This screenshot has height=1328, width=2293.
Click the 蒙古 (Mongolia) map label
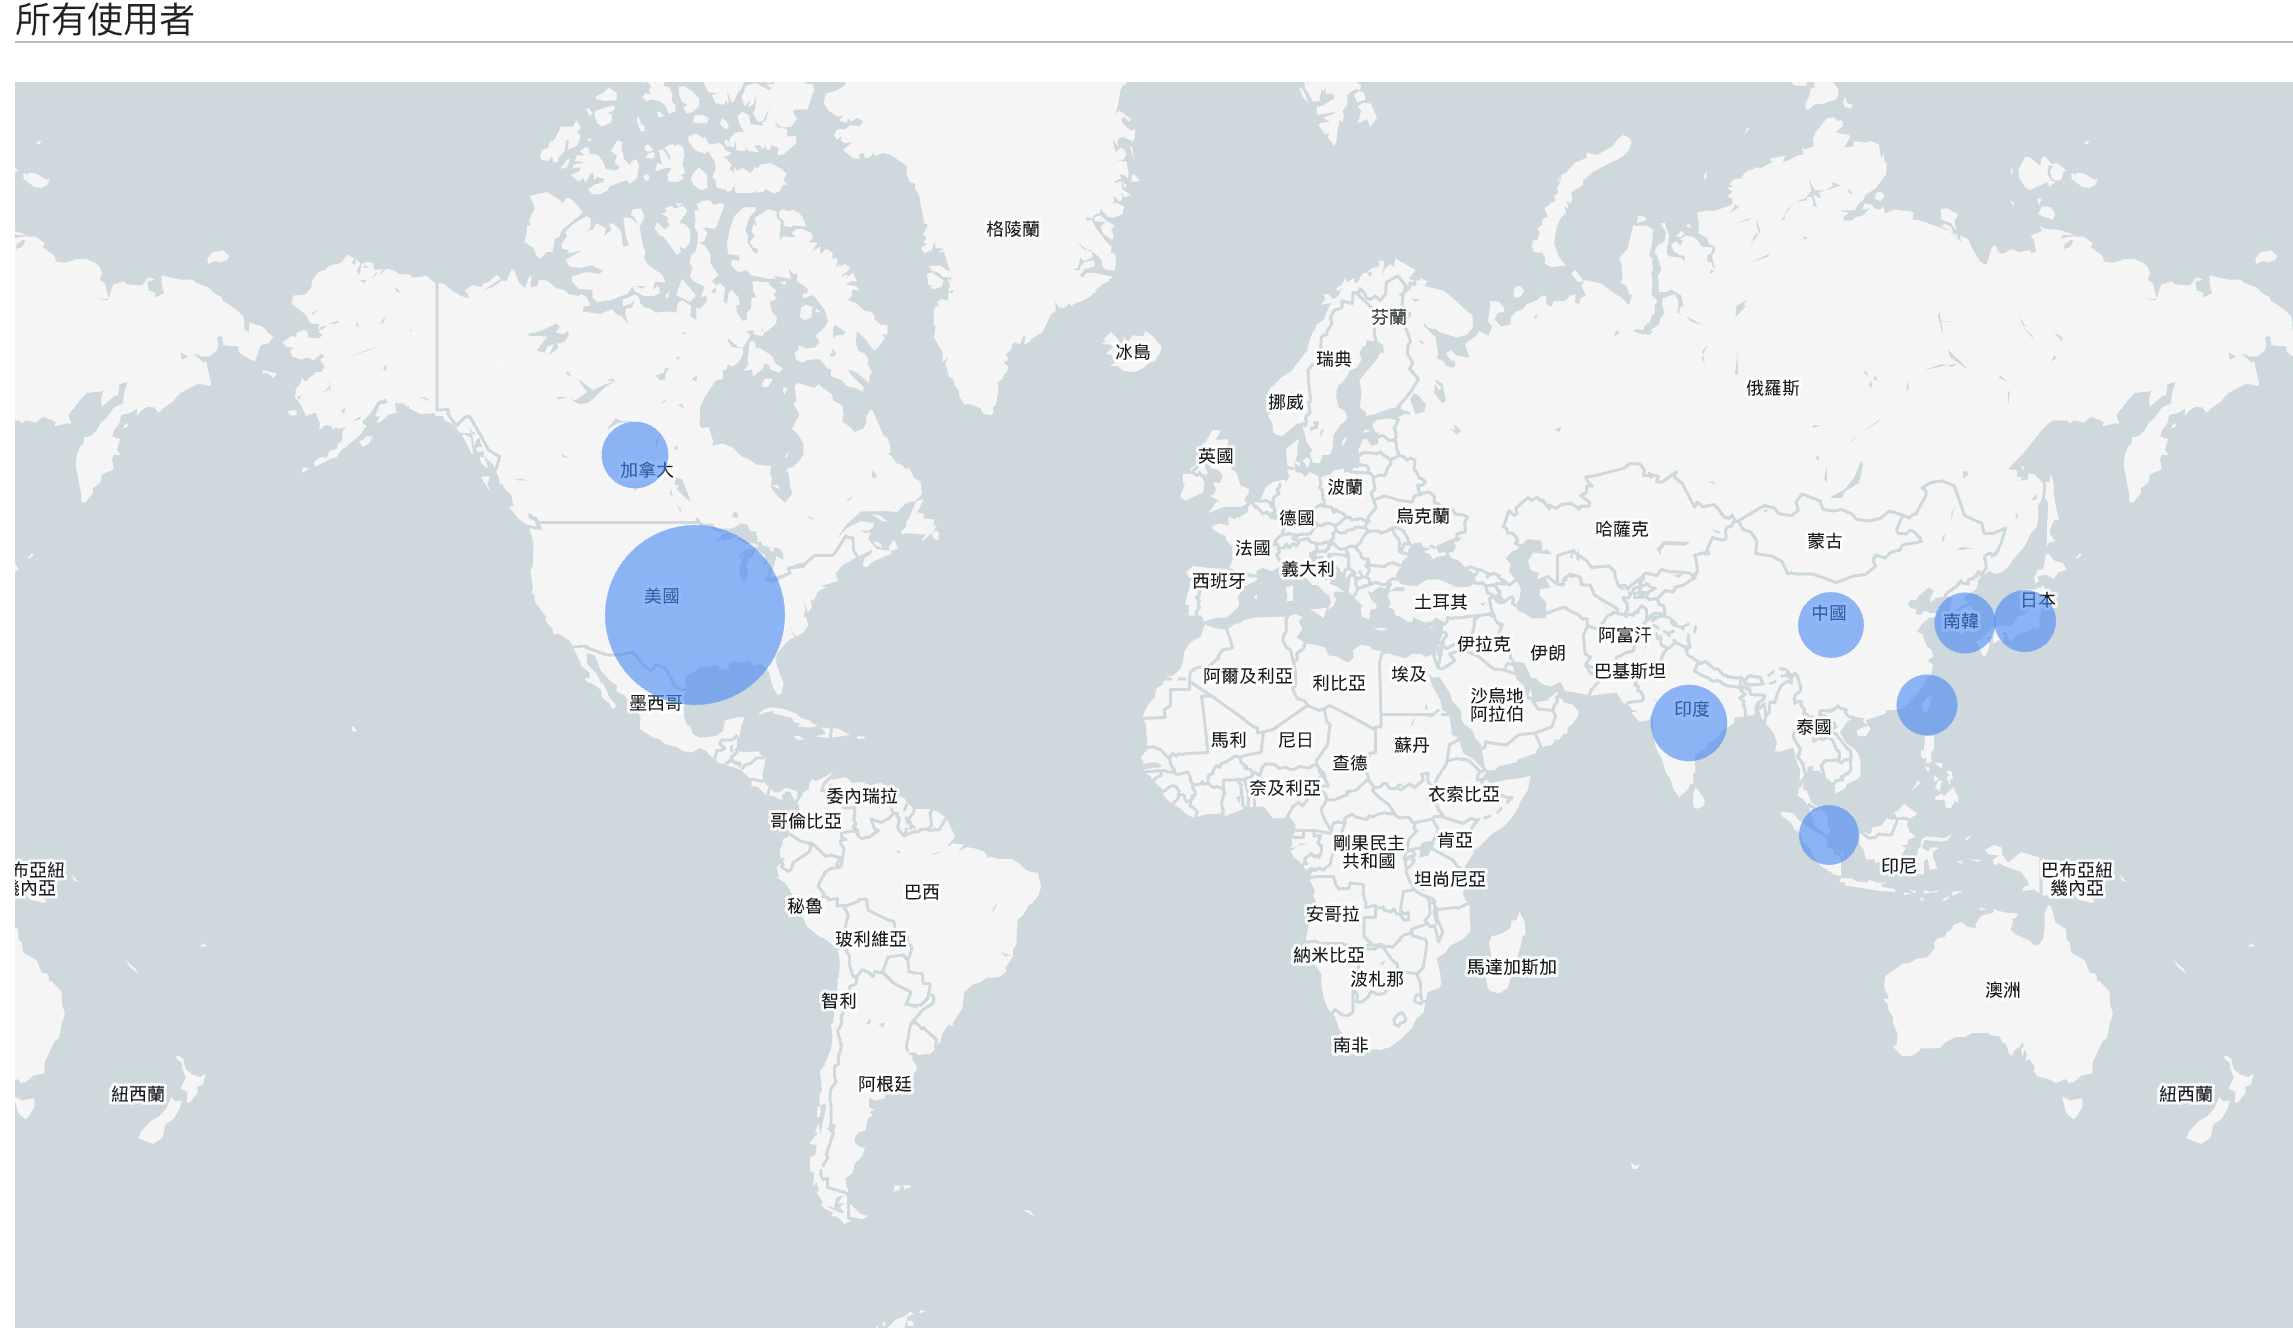tap(1824, 541)
